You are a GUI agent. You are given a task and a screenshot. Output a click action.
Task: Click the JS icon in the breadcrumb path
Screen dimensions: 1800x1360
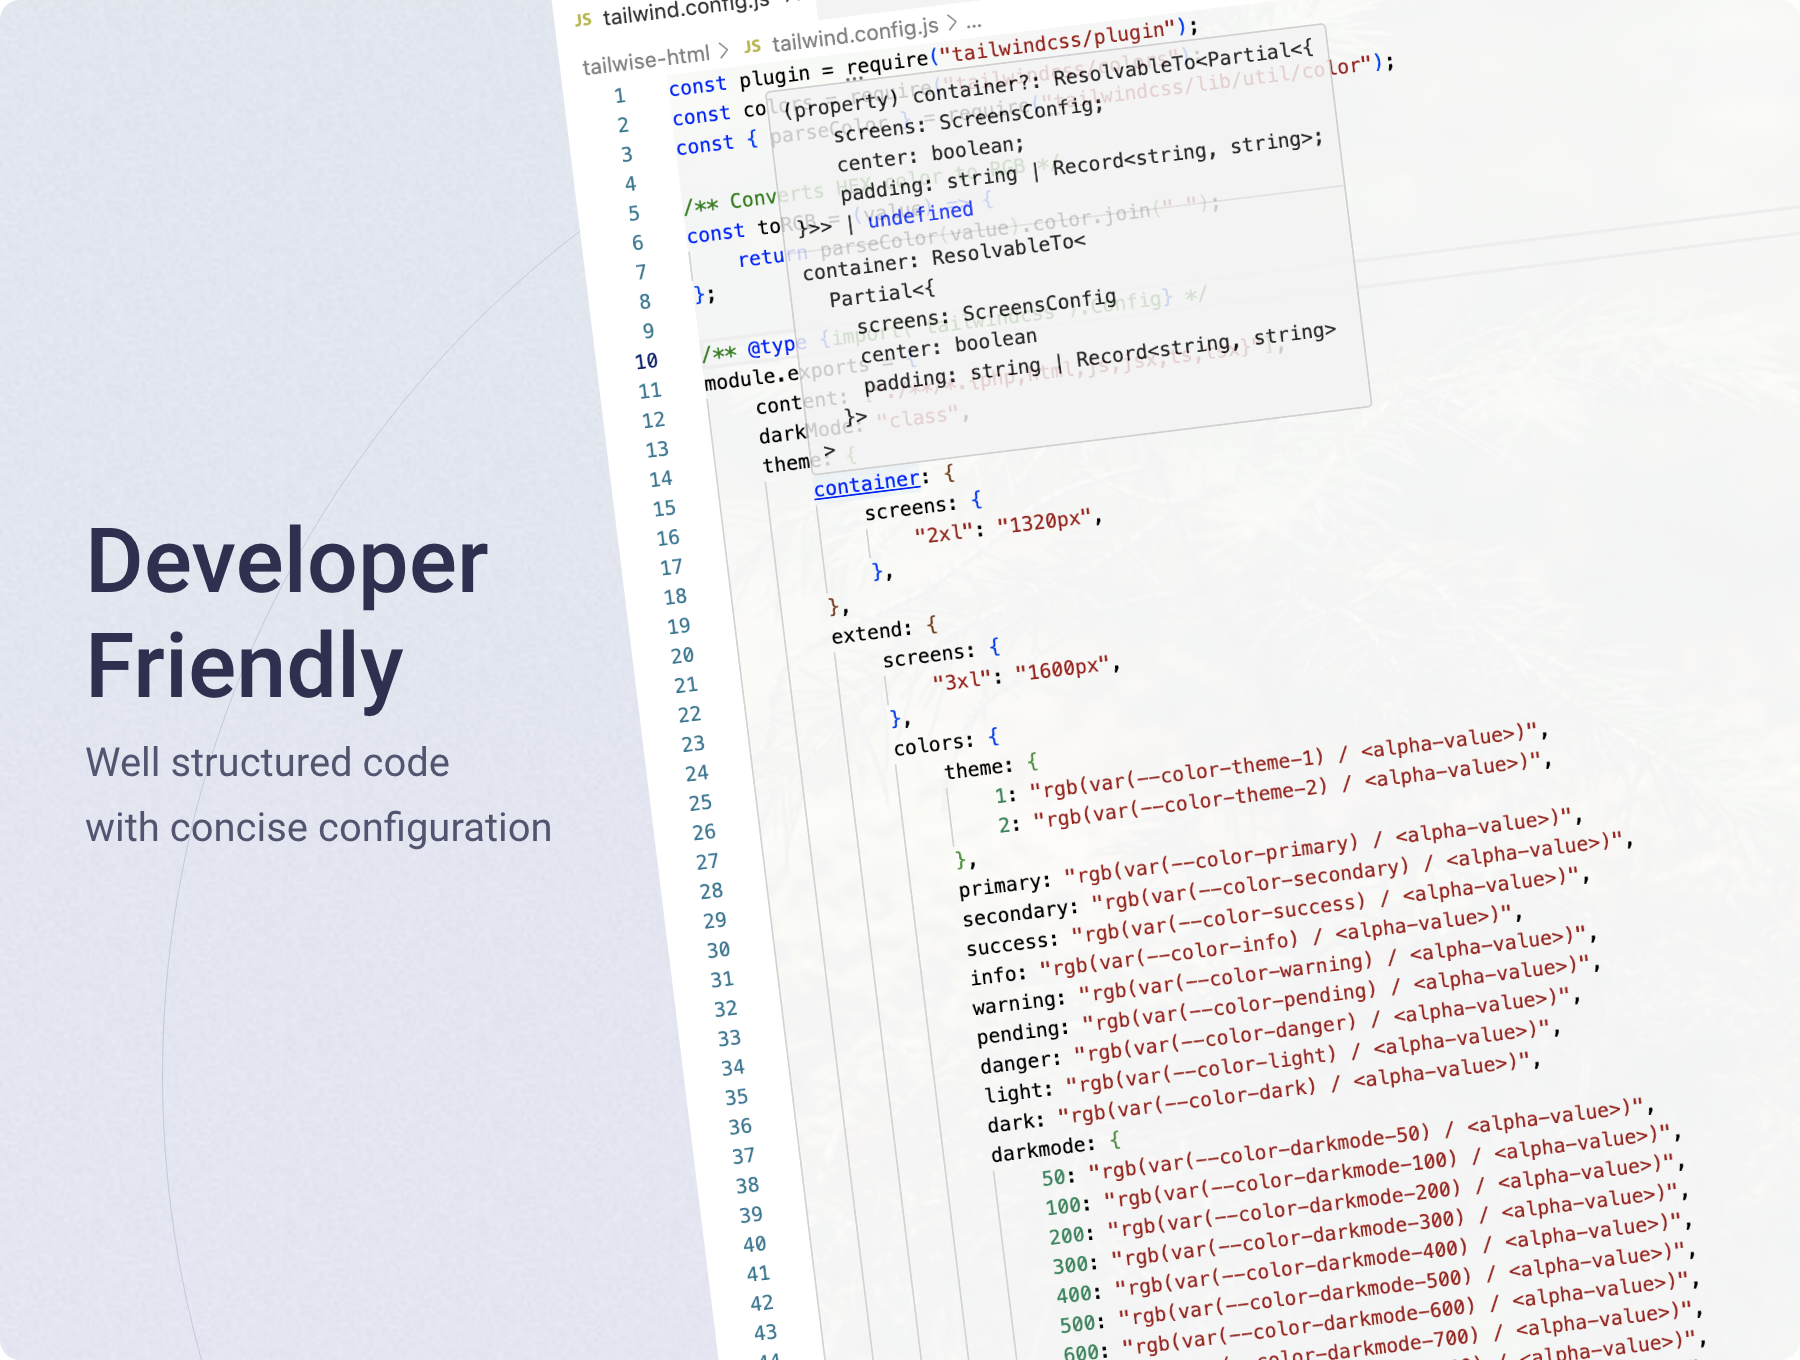(753, 45)
